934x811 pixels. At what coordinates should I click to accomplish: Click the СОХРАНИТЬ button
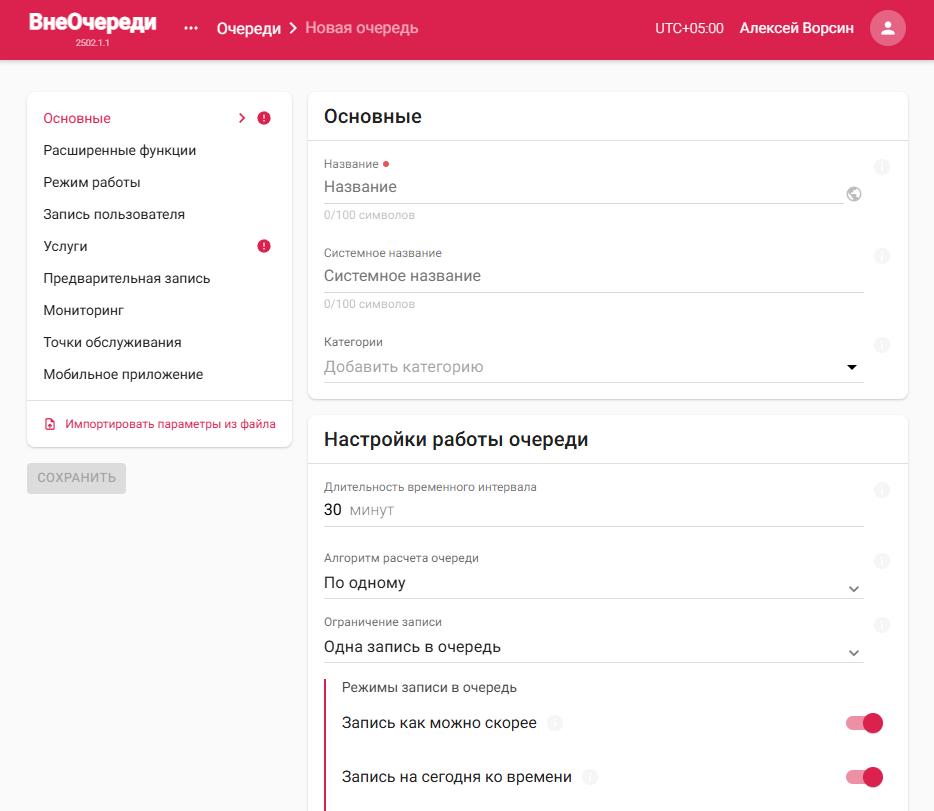[76, 478]
